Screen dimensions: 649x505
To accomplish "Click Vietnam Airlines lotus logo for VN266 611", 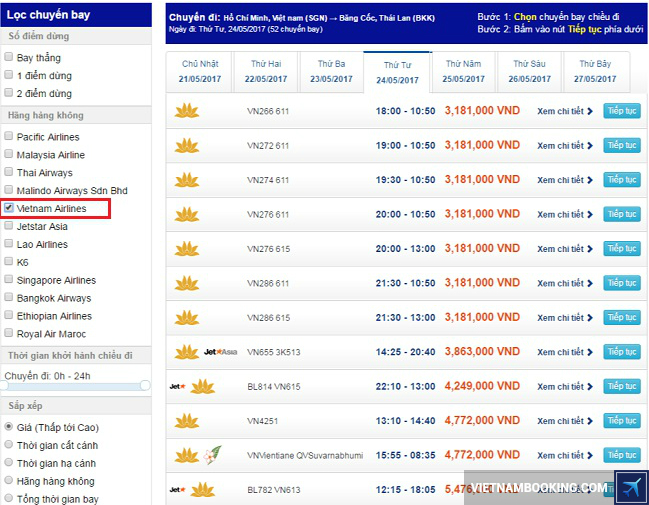I will 187,111.
